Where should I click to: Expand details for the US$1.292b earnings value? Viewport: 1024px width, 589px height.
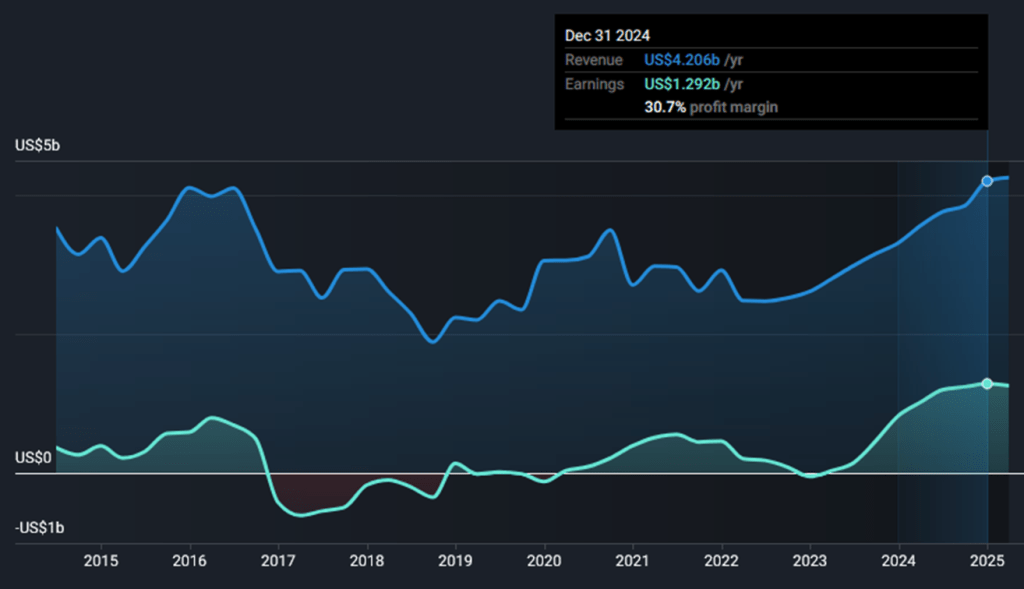[x=683, y=84]
